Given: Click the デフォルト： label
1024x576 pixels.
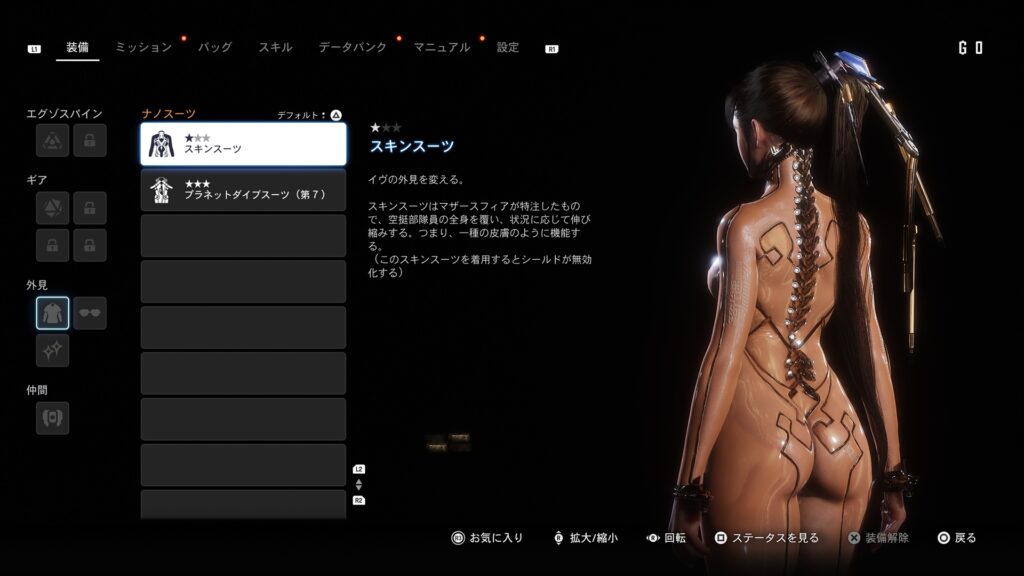Looking at the screenshot, I should point(302,115).
